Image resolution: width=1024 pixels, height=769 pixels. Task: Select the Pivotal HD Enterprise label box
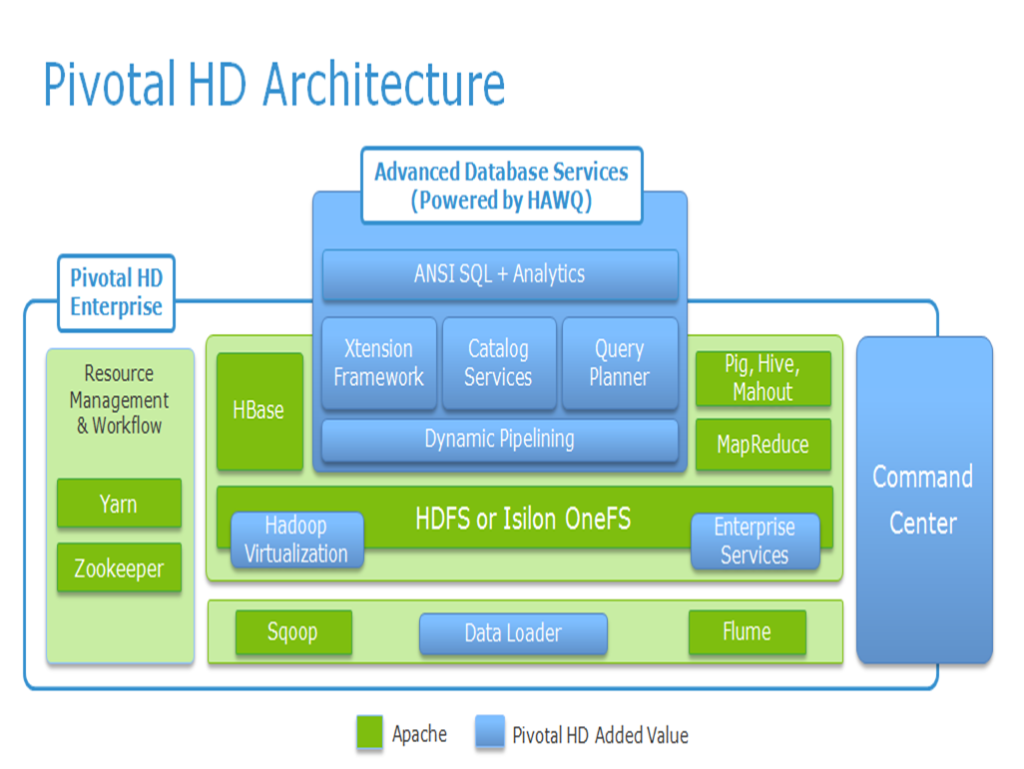[x=116, y=293]
